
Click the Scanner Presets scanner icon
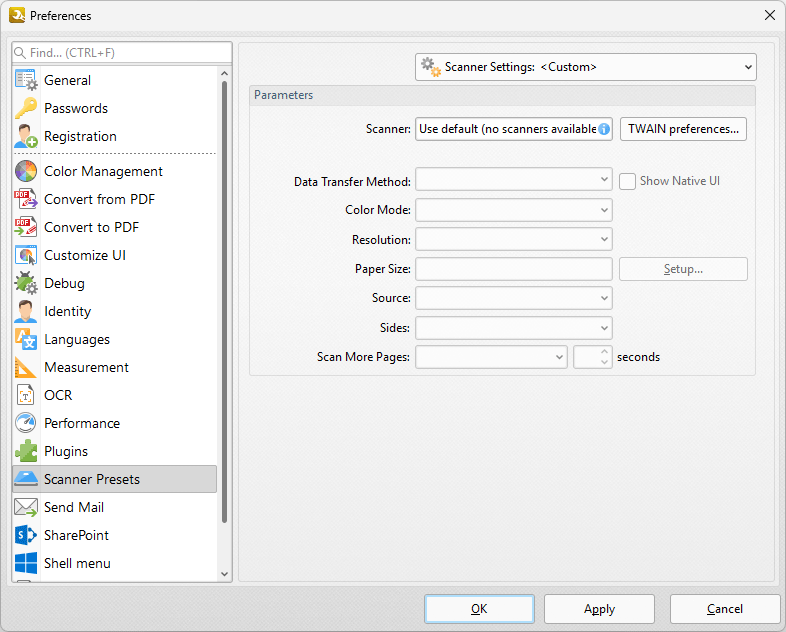[26, 479]
